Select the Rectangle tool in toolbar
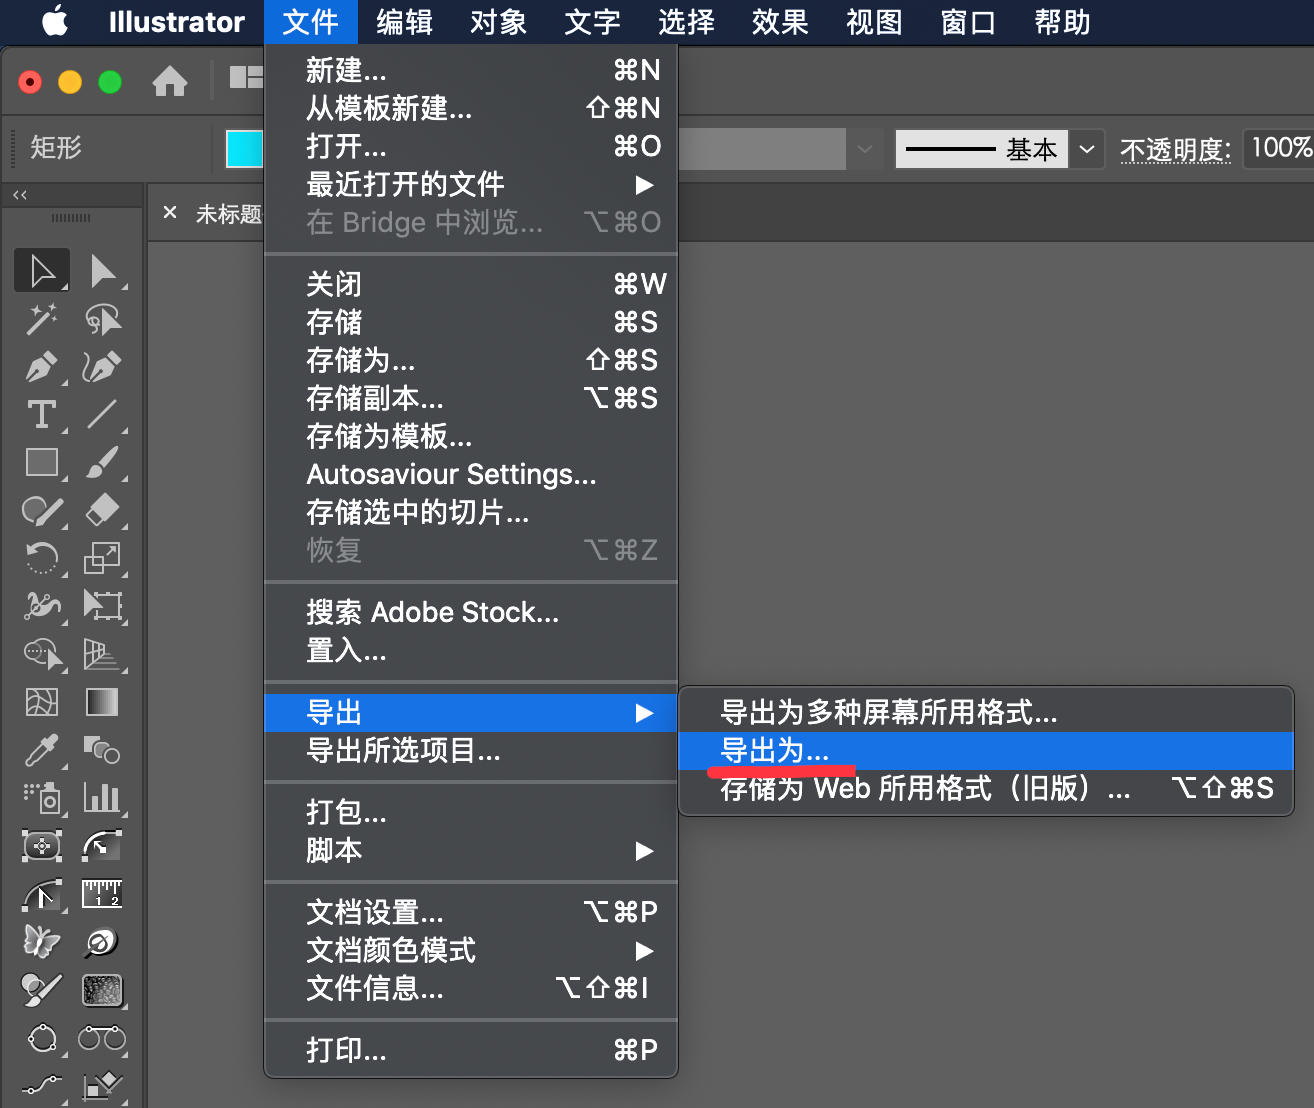The image size is (1314, 1108). click(42, 462)
